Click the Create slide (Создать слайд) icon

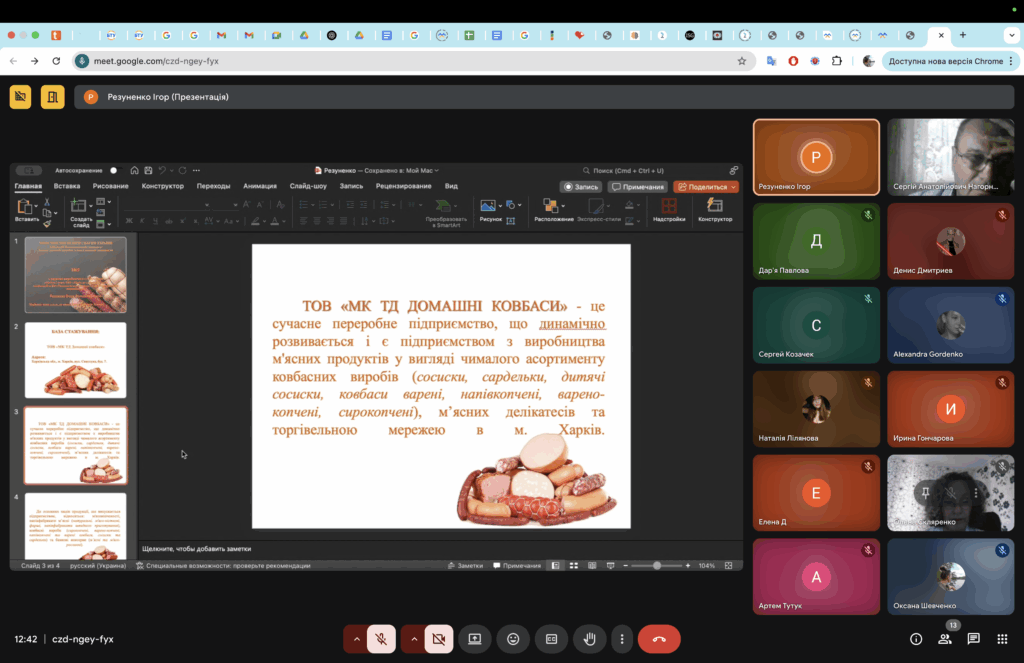(x=79, y=206)
